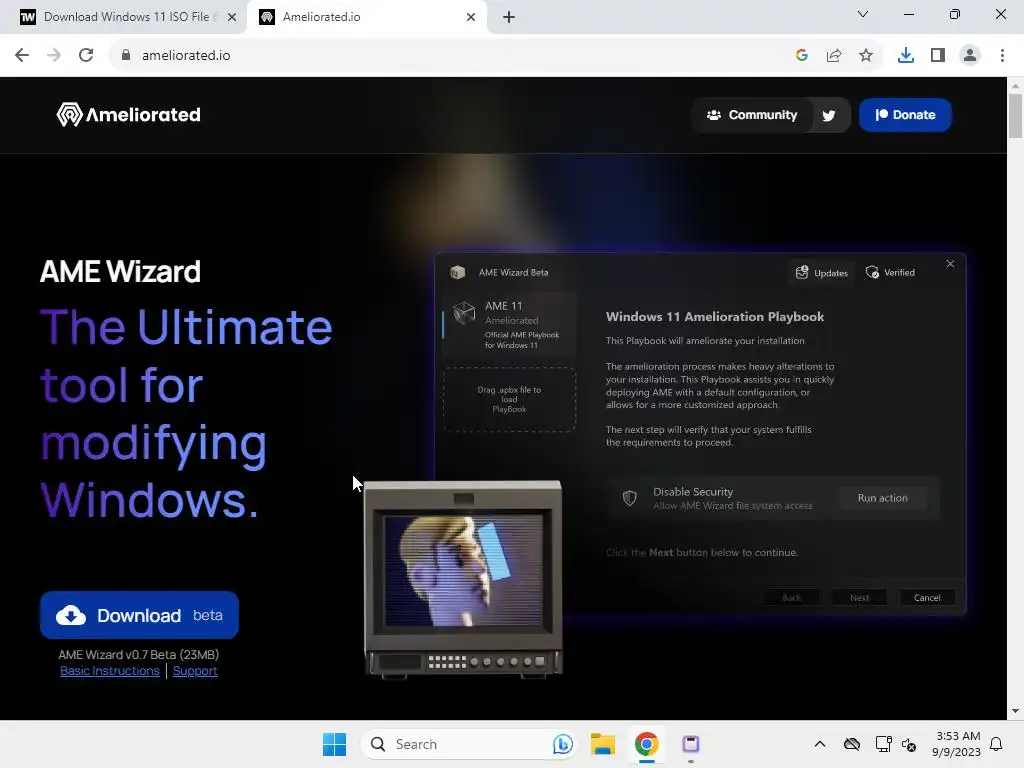The height and width of the screenshot is (768, 1024).
Task: Open Chrome downloads icon
Action: (906, 56)
